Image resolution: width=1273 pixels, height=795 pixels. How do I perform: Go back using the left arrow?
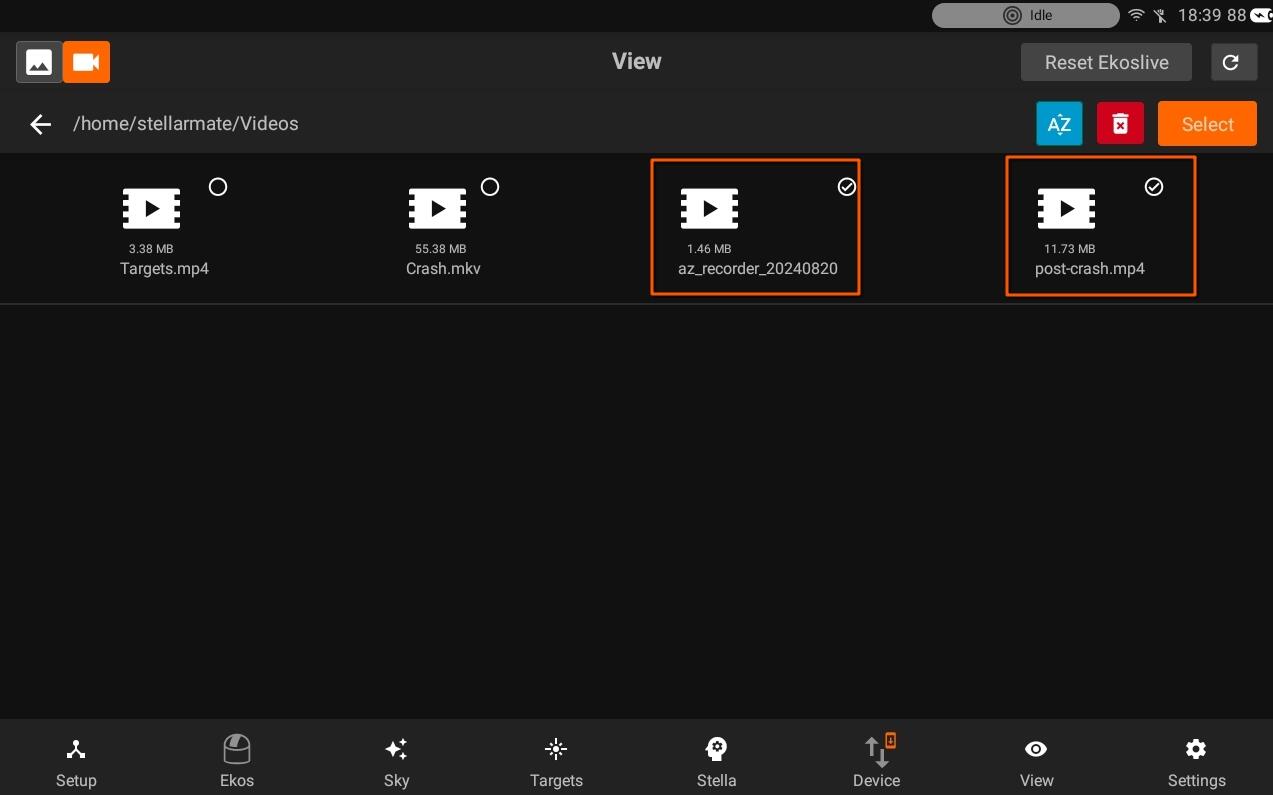click(x=40, y=124)
